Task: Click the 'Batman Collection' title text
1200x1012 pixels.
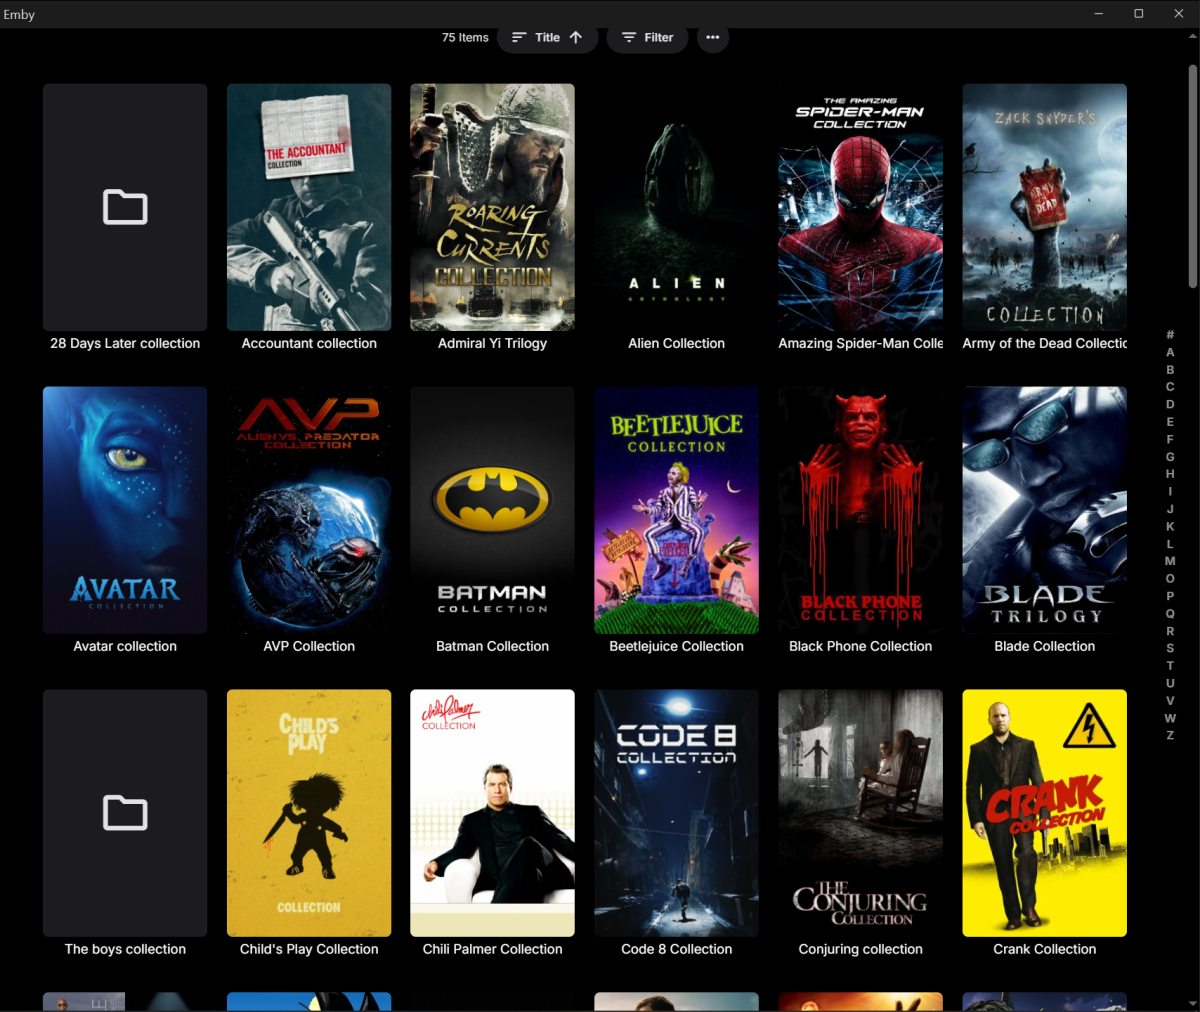Action: coord(492,646)
